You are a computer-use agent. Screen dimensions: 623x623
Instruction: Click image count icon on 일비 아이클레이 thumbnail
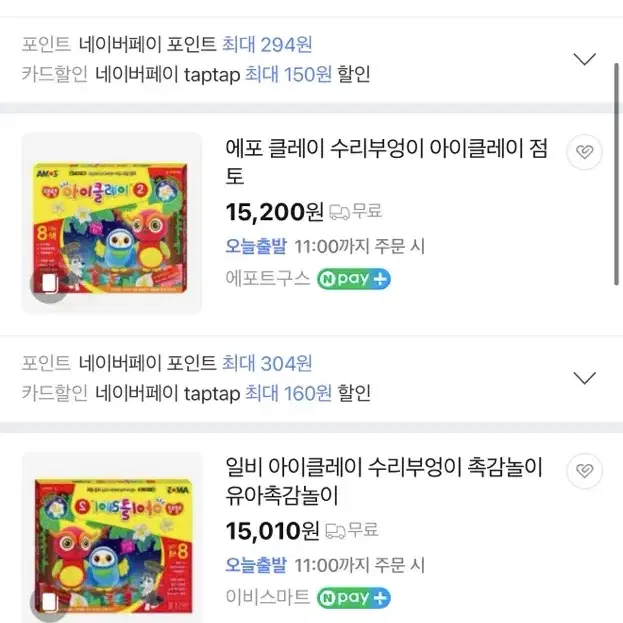[48, 603]
